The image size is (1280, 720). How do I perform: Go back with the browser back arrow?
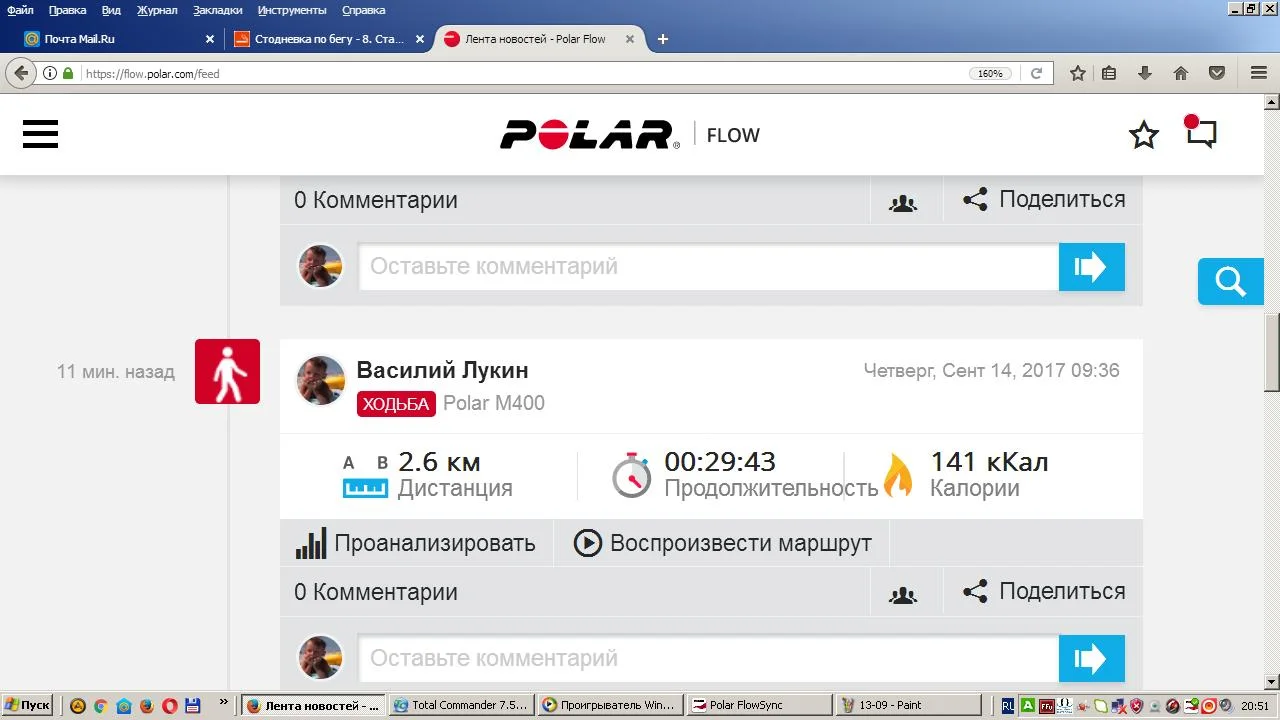tap(22, 73)
